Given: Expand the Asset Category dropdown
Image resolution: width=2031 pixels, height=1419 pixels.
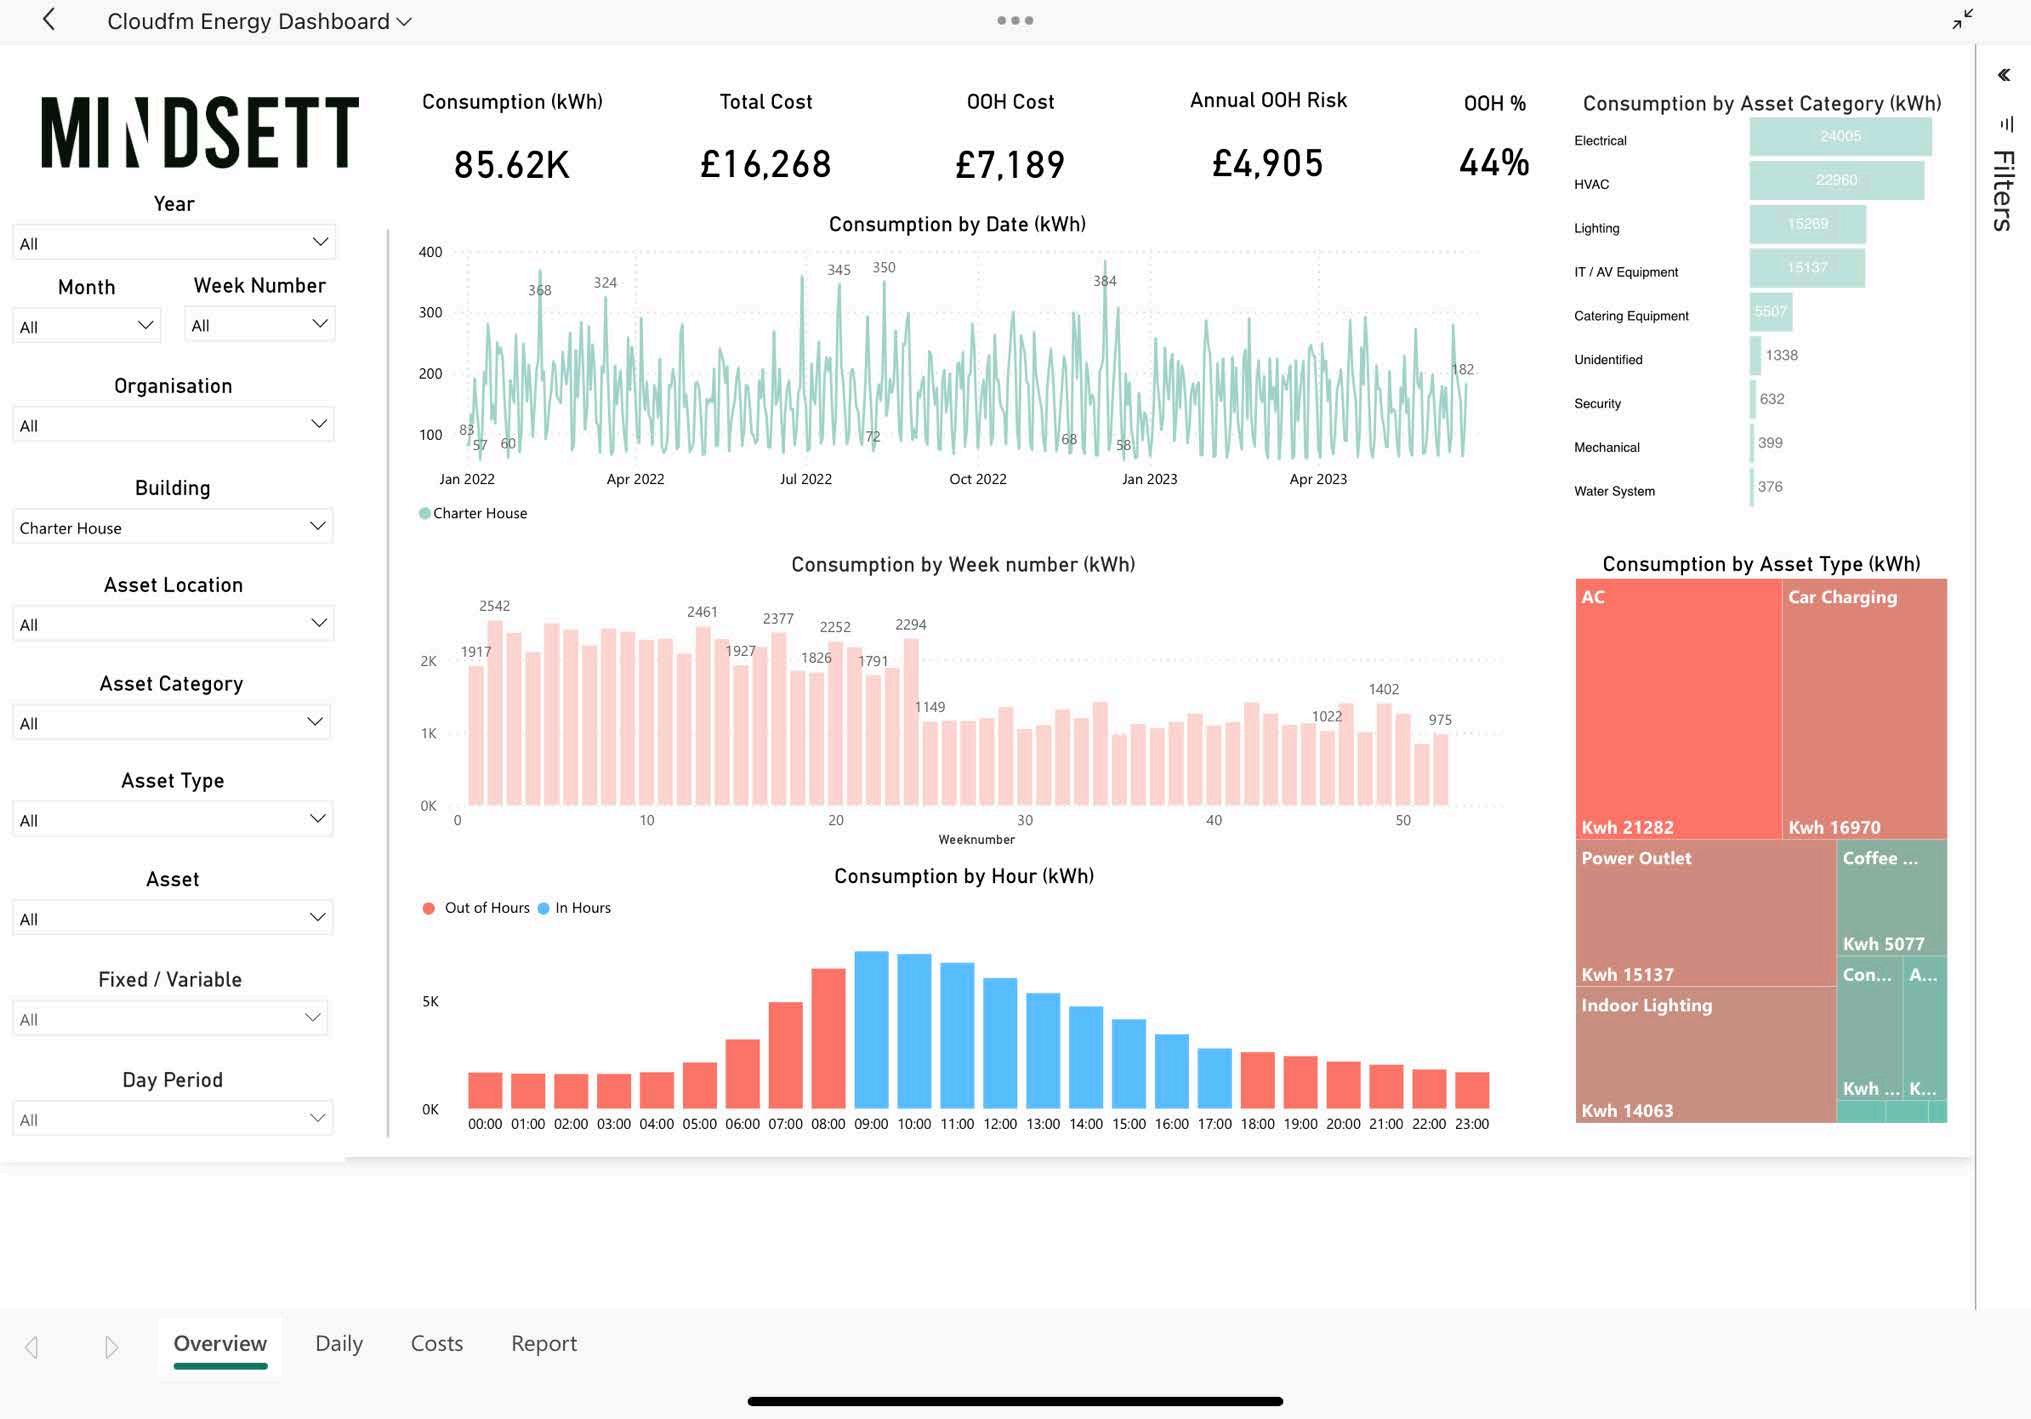Looking at the screenshot, I should point(173,723).
